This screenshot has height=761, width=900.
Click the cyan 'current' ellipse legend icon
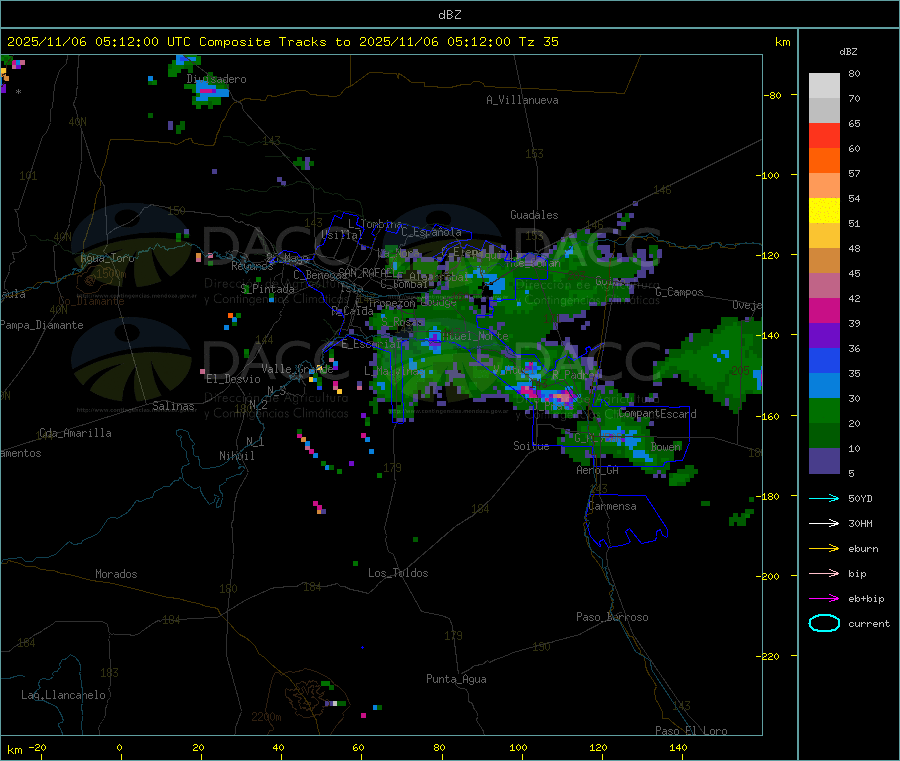(x=824, y=623)
